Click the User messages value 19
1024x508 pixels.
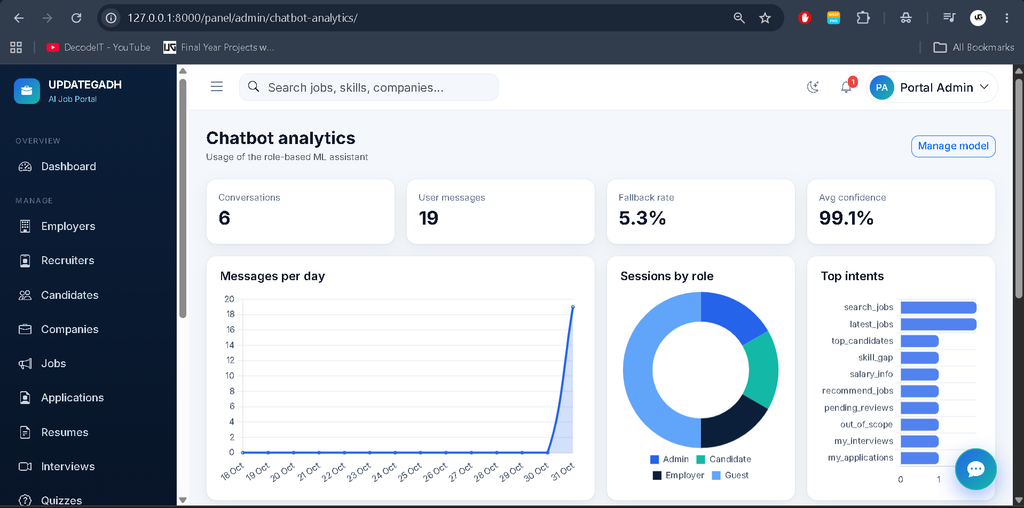(x=428, y=219)
